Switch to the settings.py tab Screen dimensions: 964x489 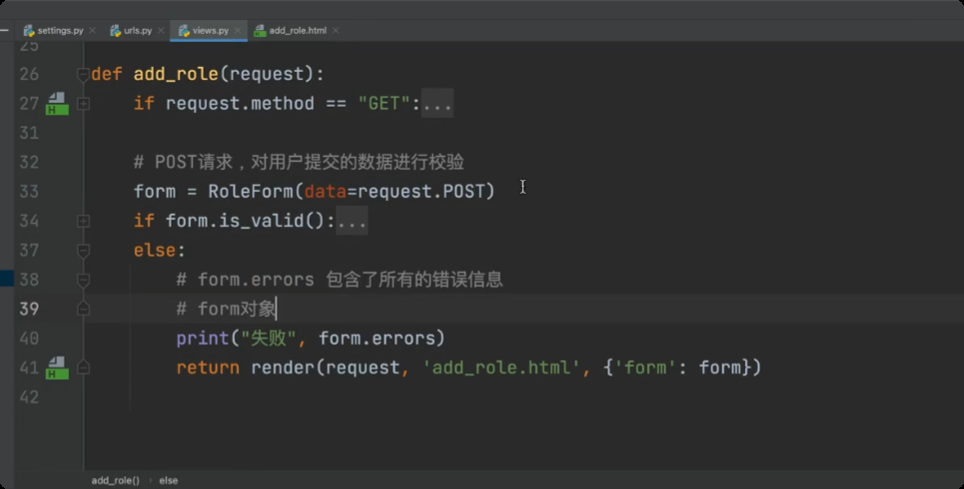point(60,30)
